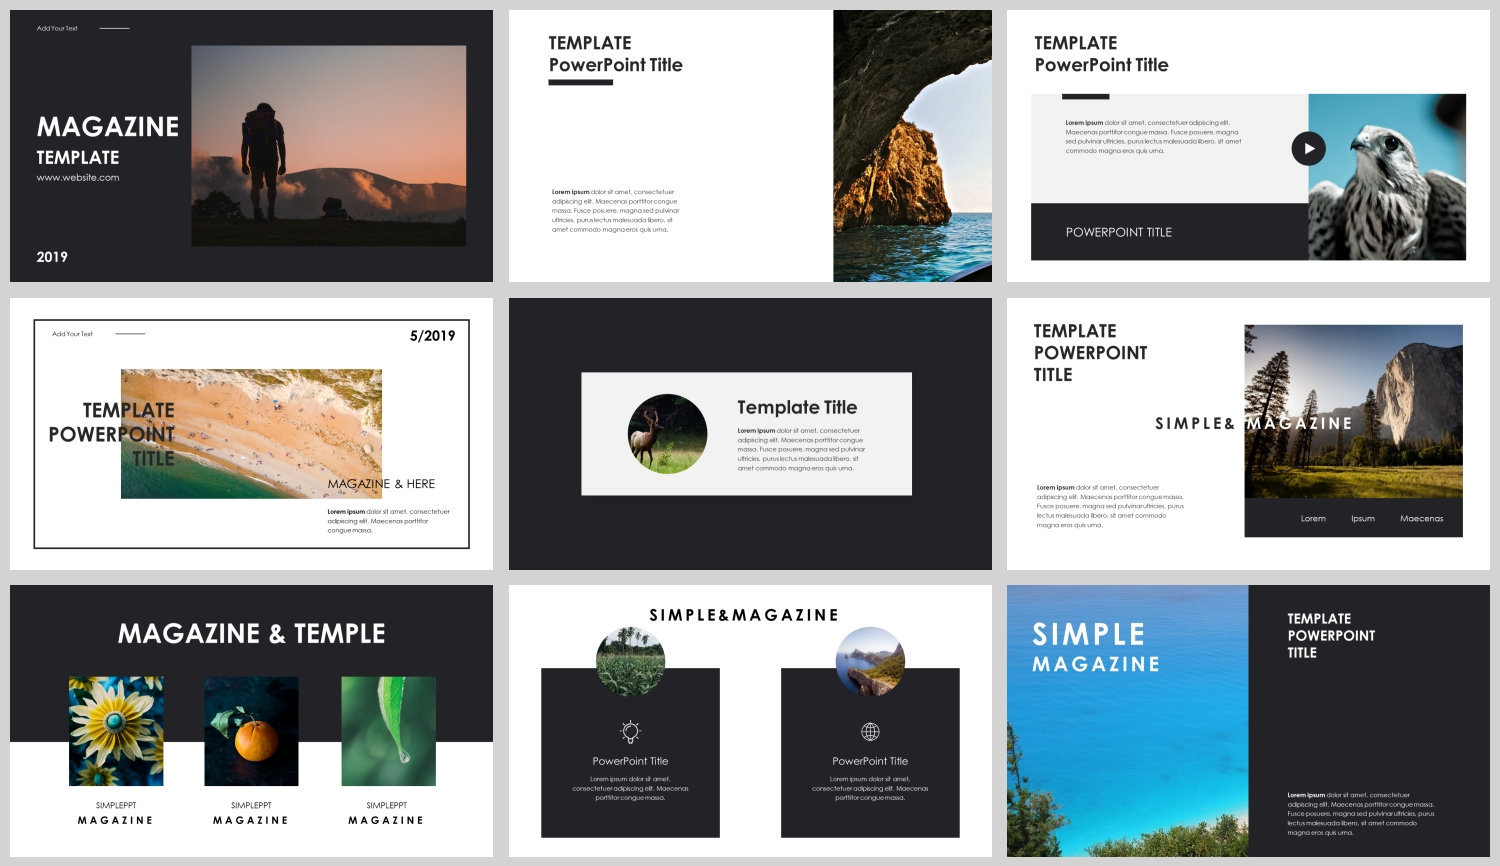The height and width of the screenshot is (866, 1500).
Task: Click the aerial beach photo
Action: pos(251,434)
